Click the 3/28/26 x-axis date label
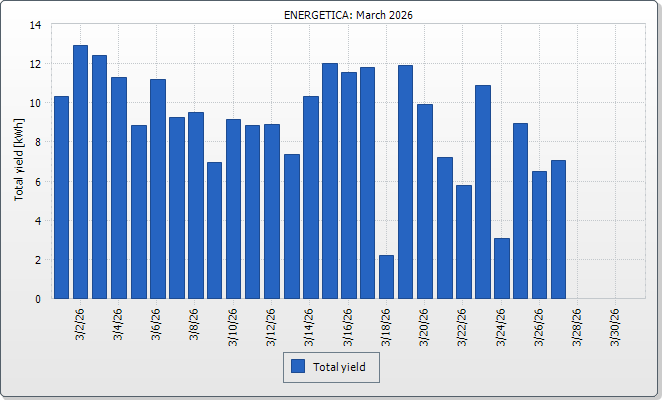Image resolution: width=662 pixels, height=400 pixels. (x=577, y=326)
